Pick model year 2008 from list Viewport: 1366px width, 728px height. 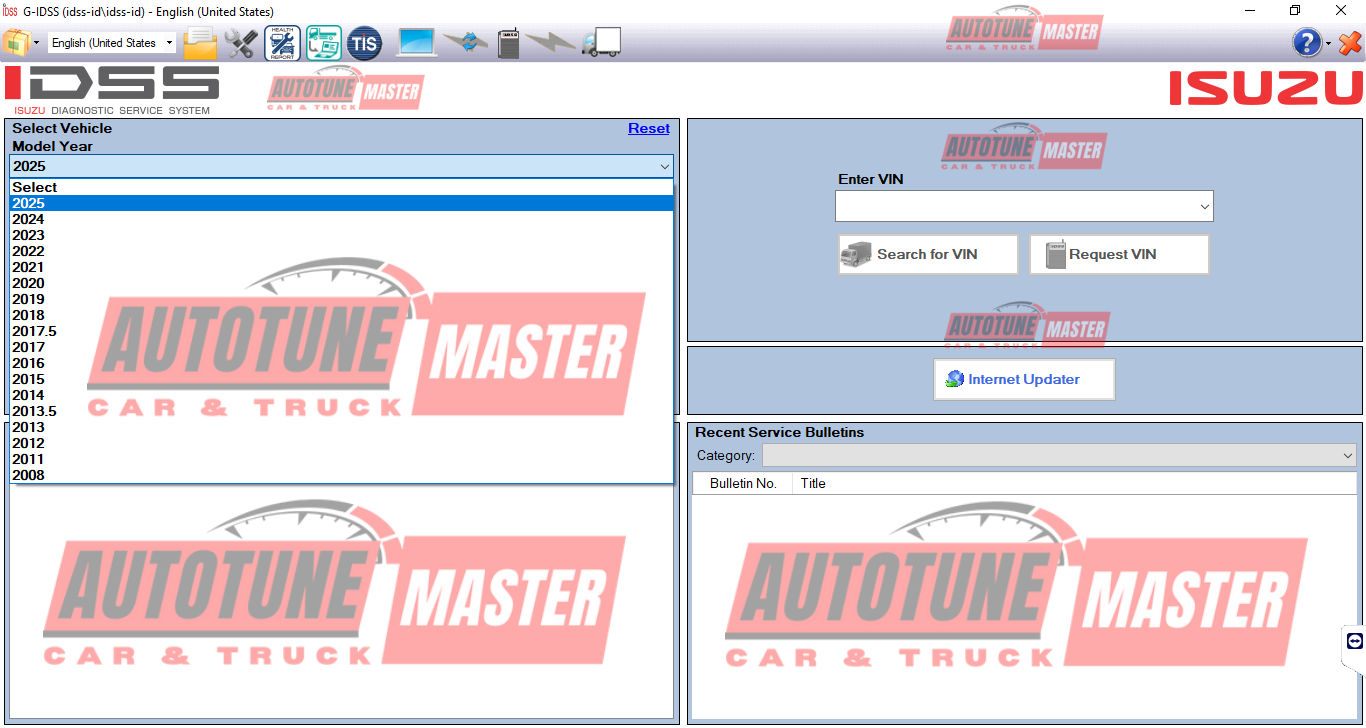pyautogui.click(x=28, y=475)
